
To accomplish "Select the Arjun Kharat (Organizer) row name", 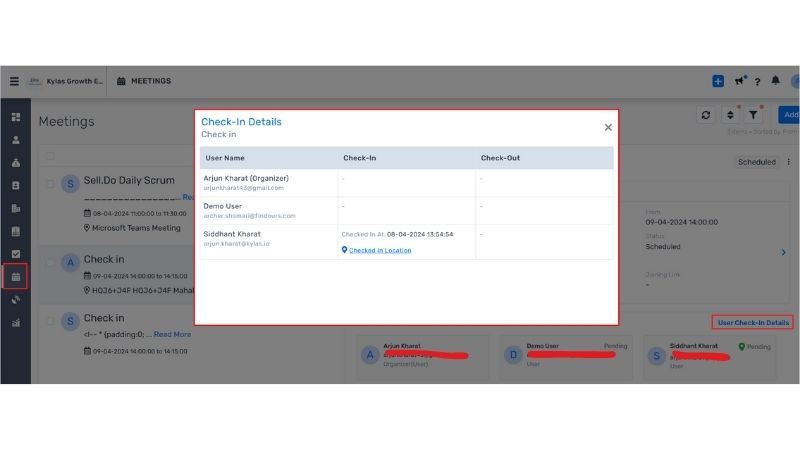I will tap(246, 178).
